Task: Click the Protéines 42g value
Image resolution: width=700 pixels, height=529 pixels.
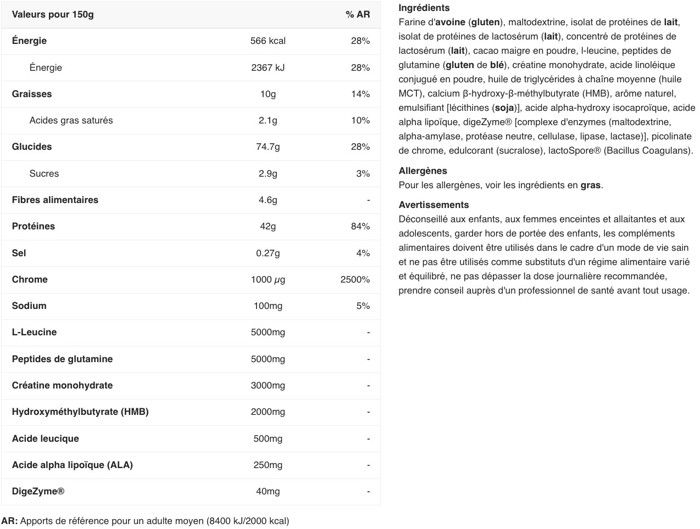Action: click(x=266, y=226)
